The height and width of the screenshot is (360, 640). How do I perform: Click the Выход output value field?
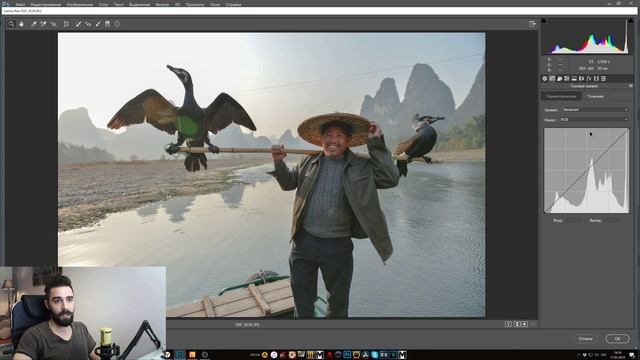pos(612,220)
